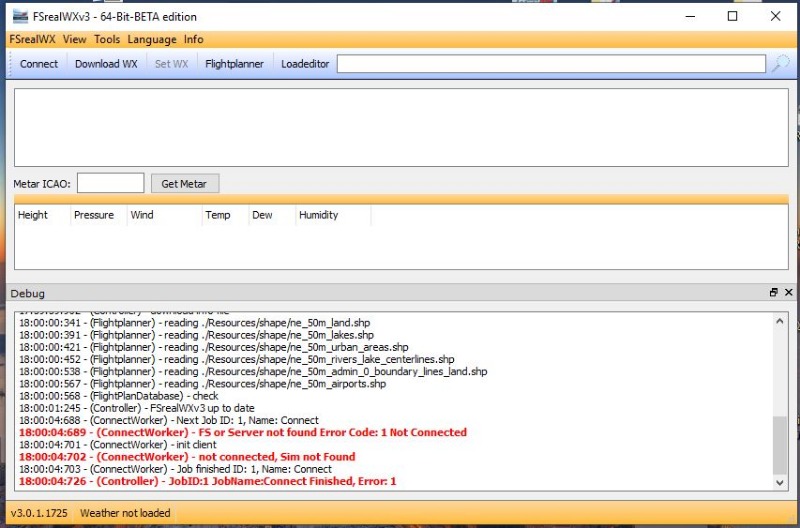Click the toolbar search input field

[x=551, y=64]
